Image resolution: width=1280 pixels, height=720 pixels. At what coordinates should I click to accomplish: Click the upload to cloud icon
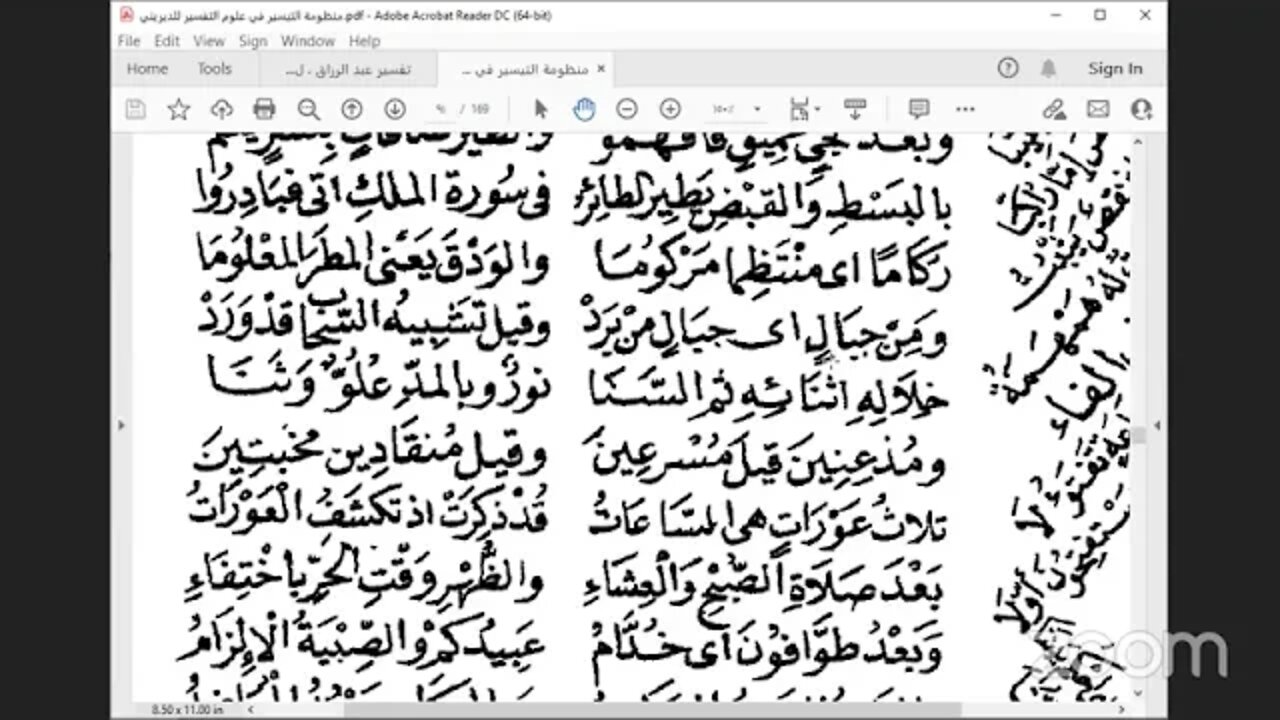[x=222, y=110]
